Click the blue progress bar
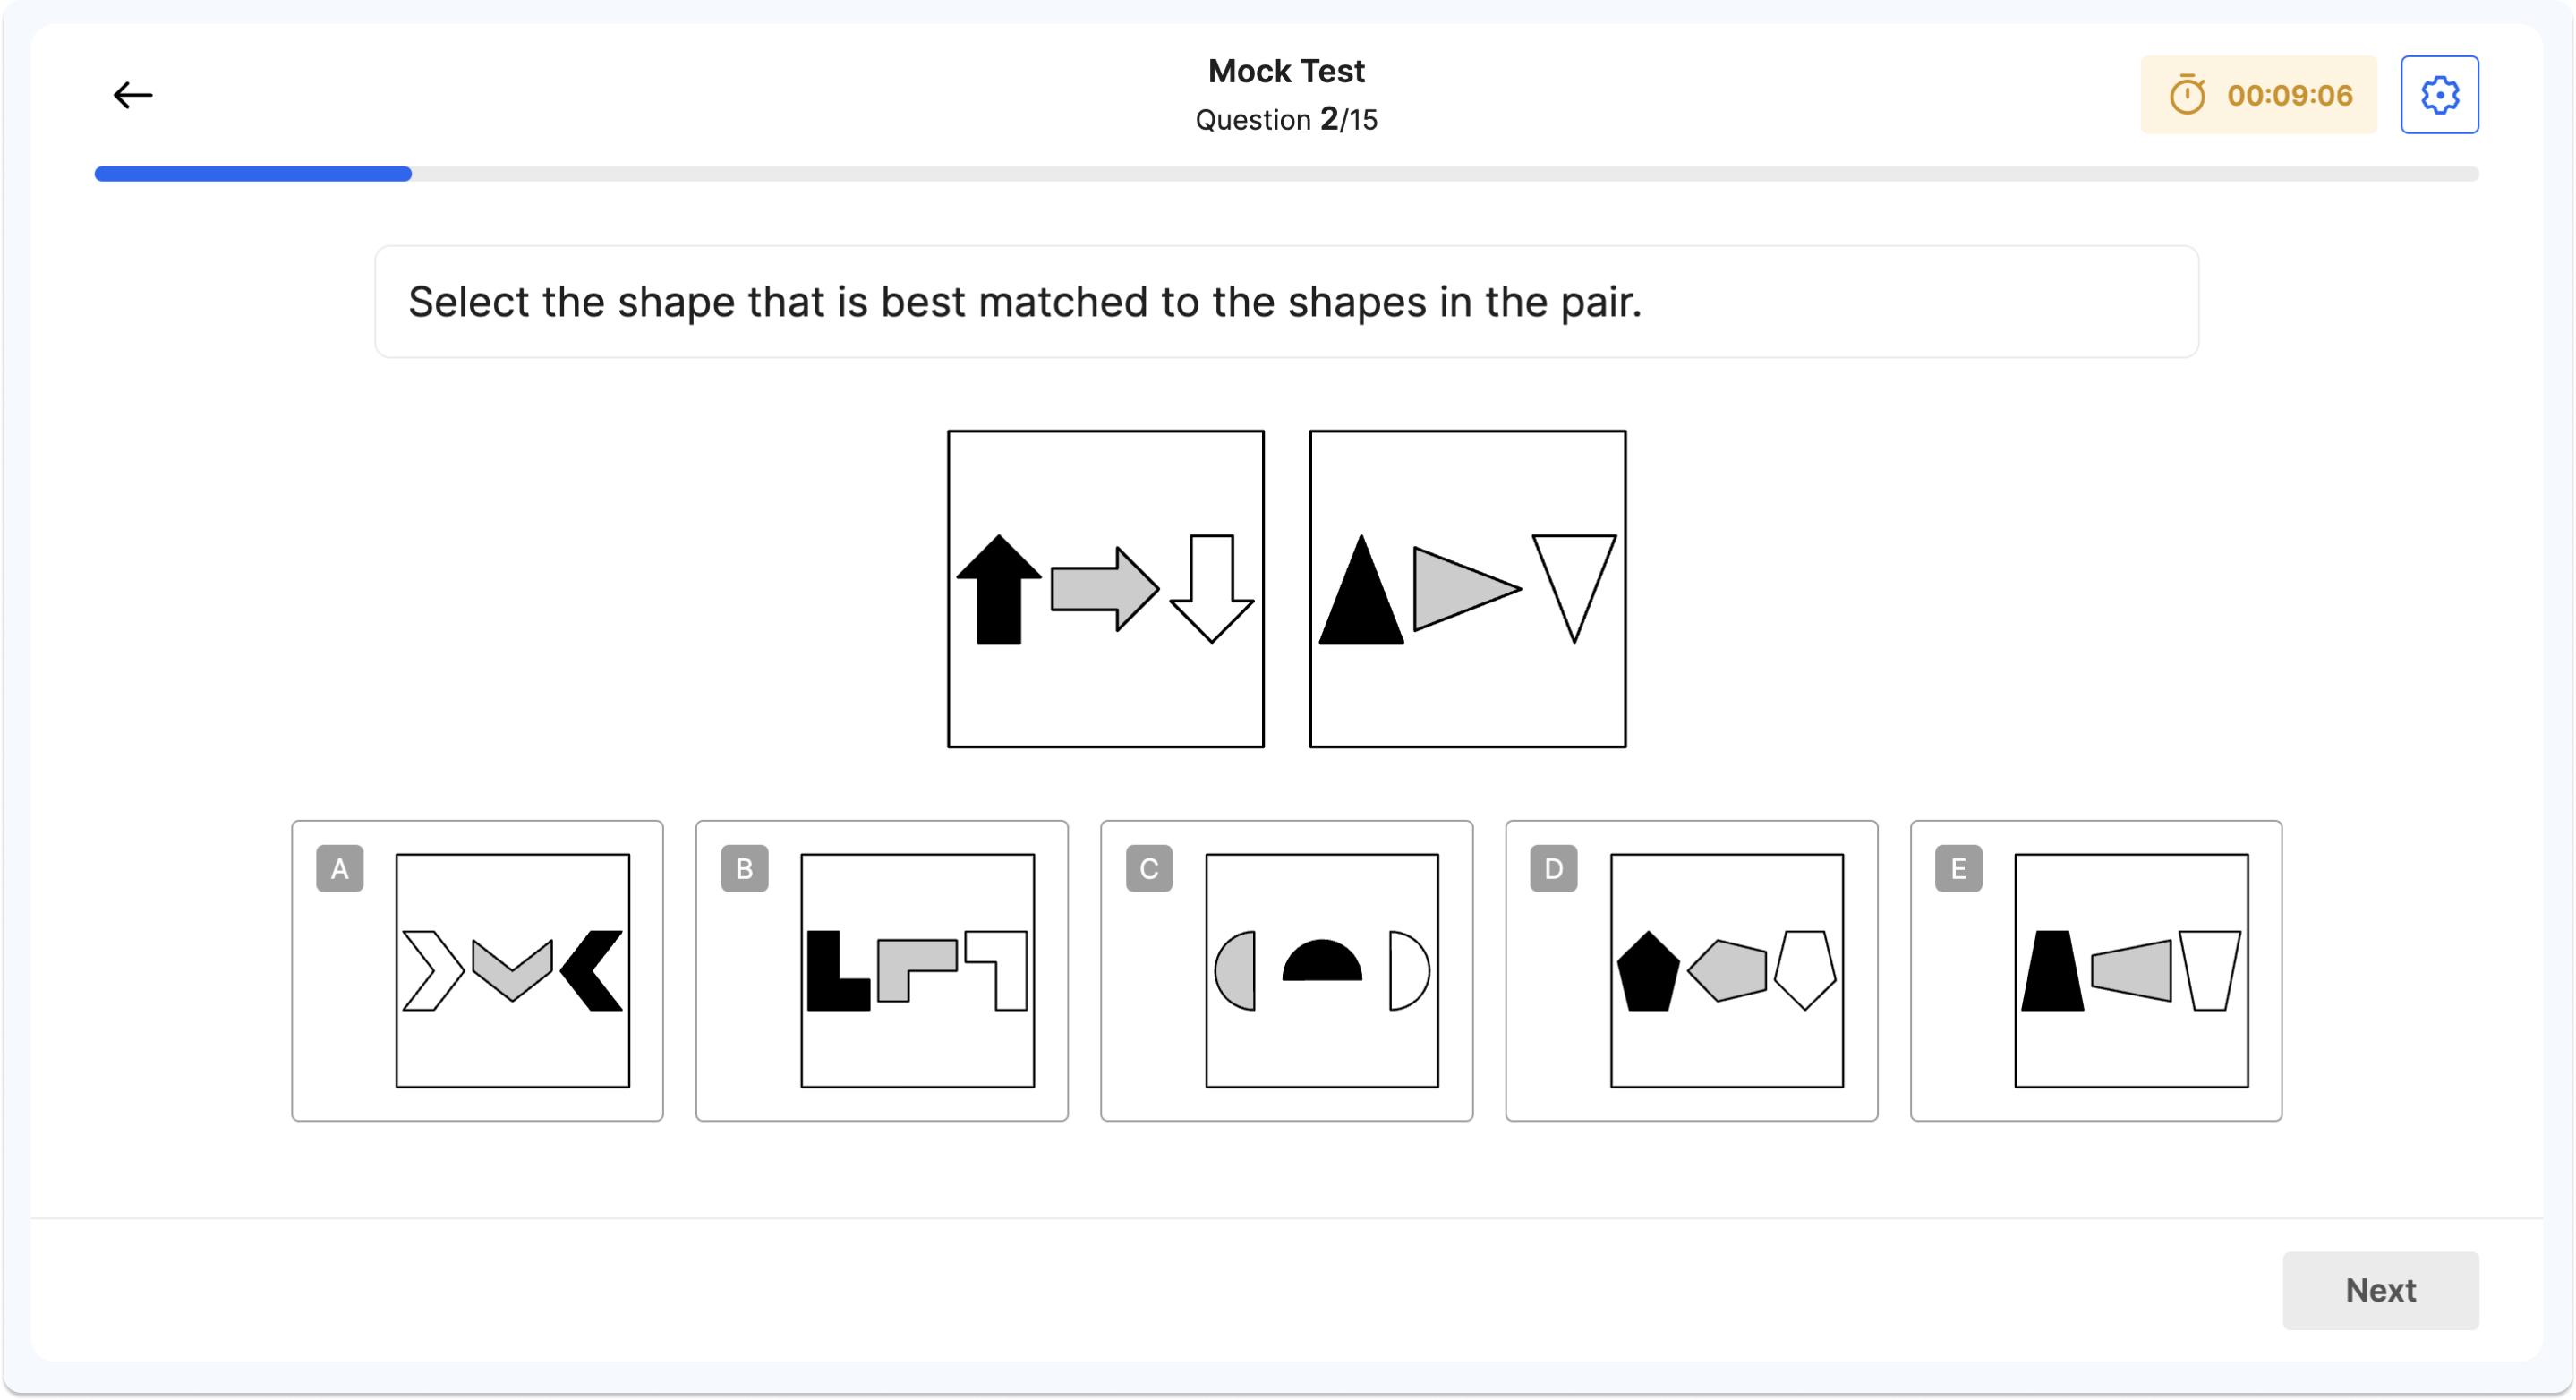2576x1400 pixels. click(x=253, y=173)
